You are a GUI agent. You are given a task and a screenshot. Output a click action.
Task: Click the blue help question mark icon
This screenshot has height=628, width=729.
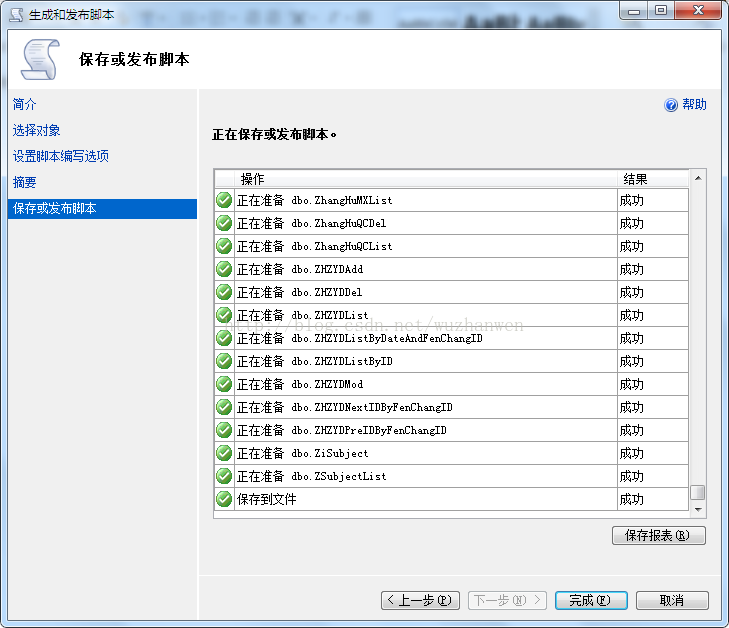pos(671,105)
